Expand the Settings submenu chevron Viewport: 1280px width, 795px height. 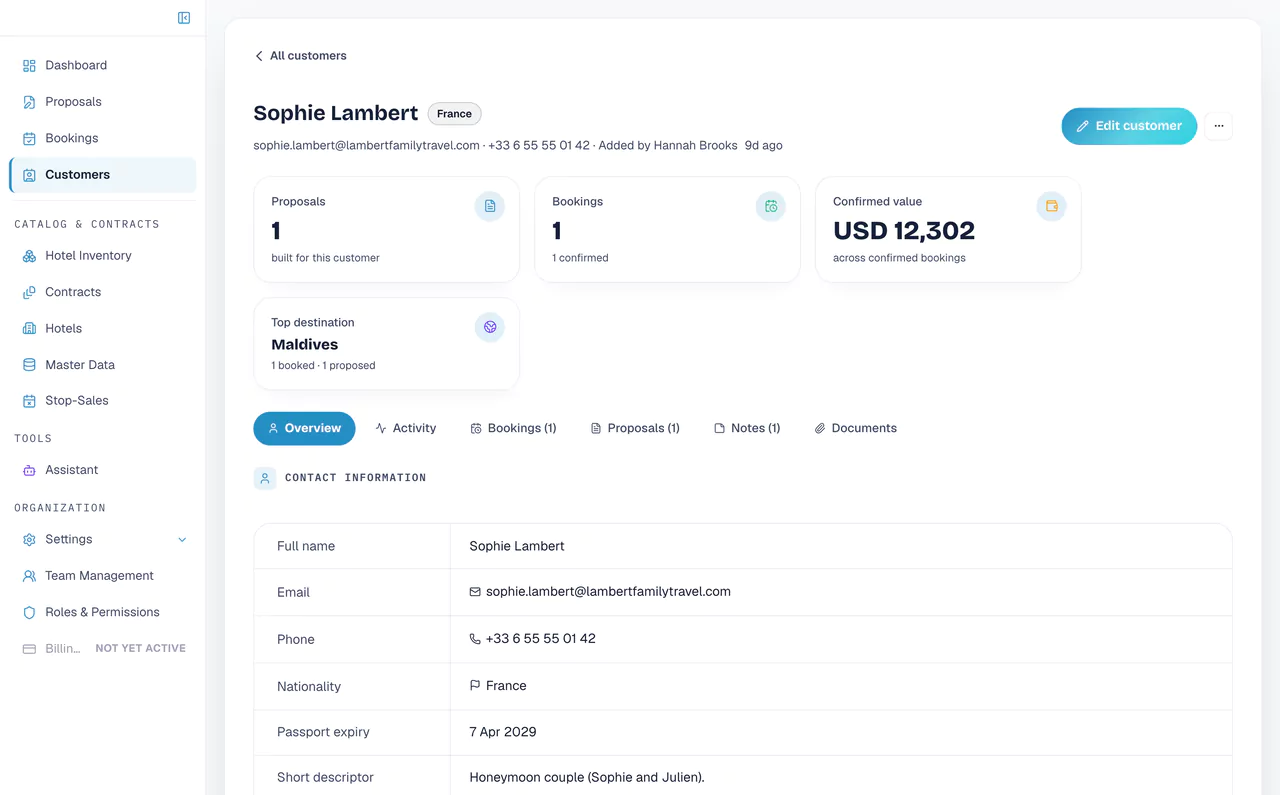tap(182, 540)
